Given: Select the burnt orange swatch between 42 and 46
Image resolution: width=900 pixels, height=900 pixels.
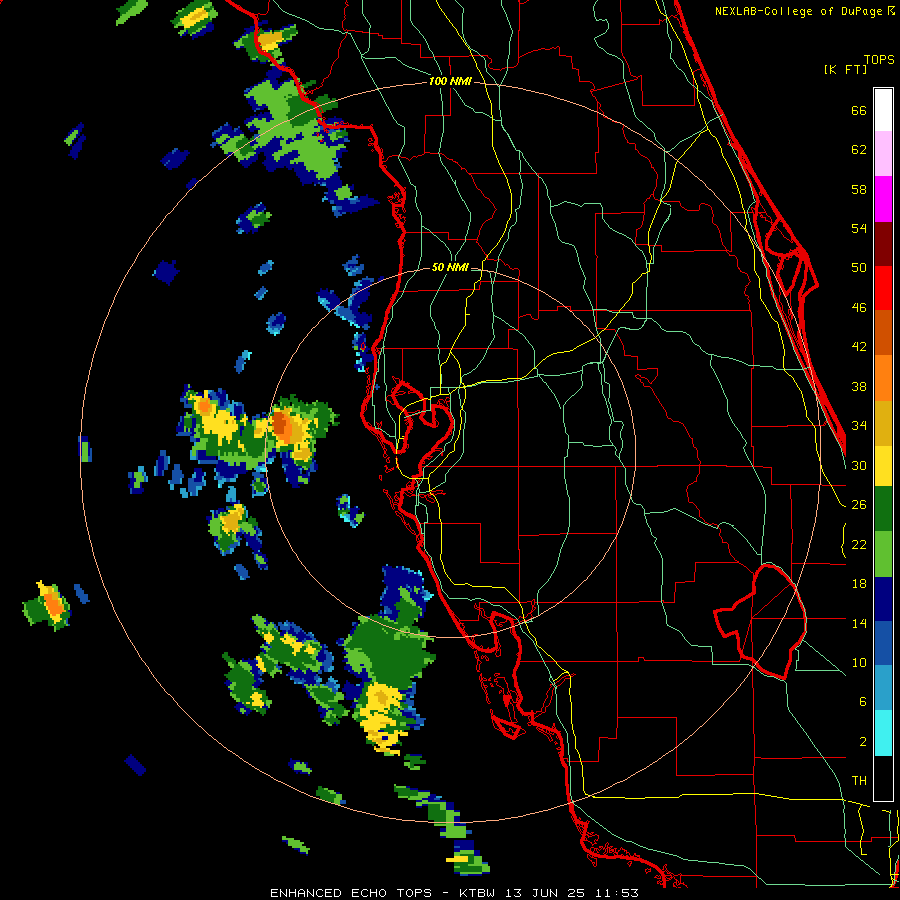Looking at the screenshot, I should tap(883, 332).
